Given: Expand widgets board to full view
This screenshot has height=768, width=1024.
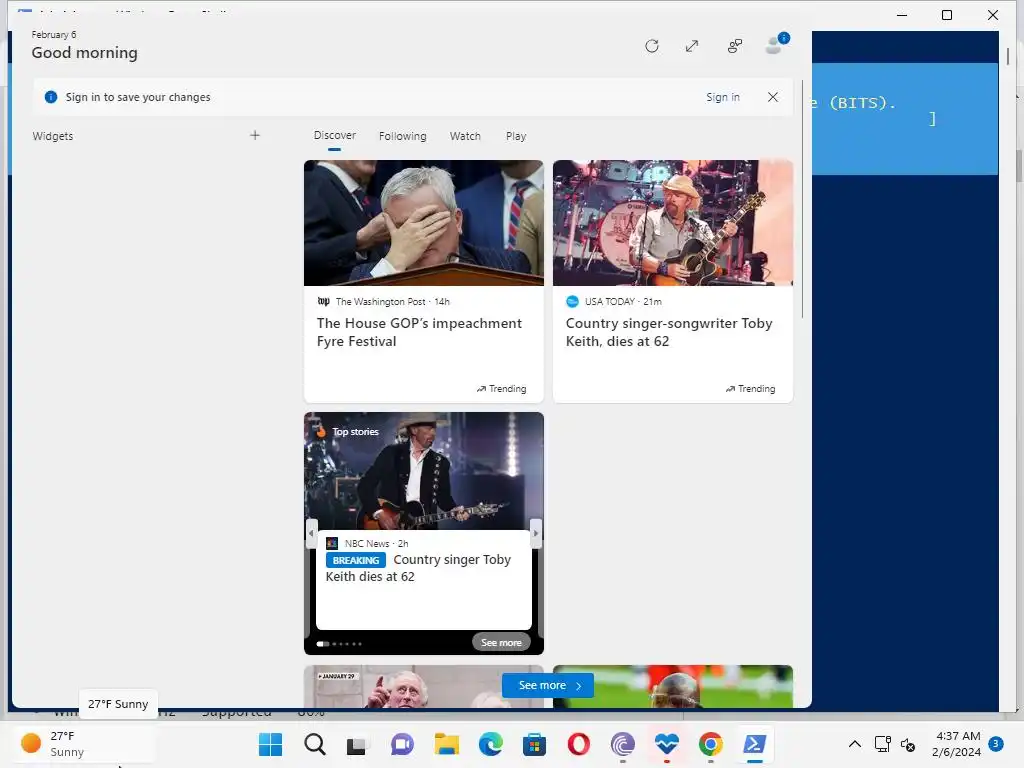Looking at the screenshot, I should (692, 46).
